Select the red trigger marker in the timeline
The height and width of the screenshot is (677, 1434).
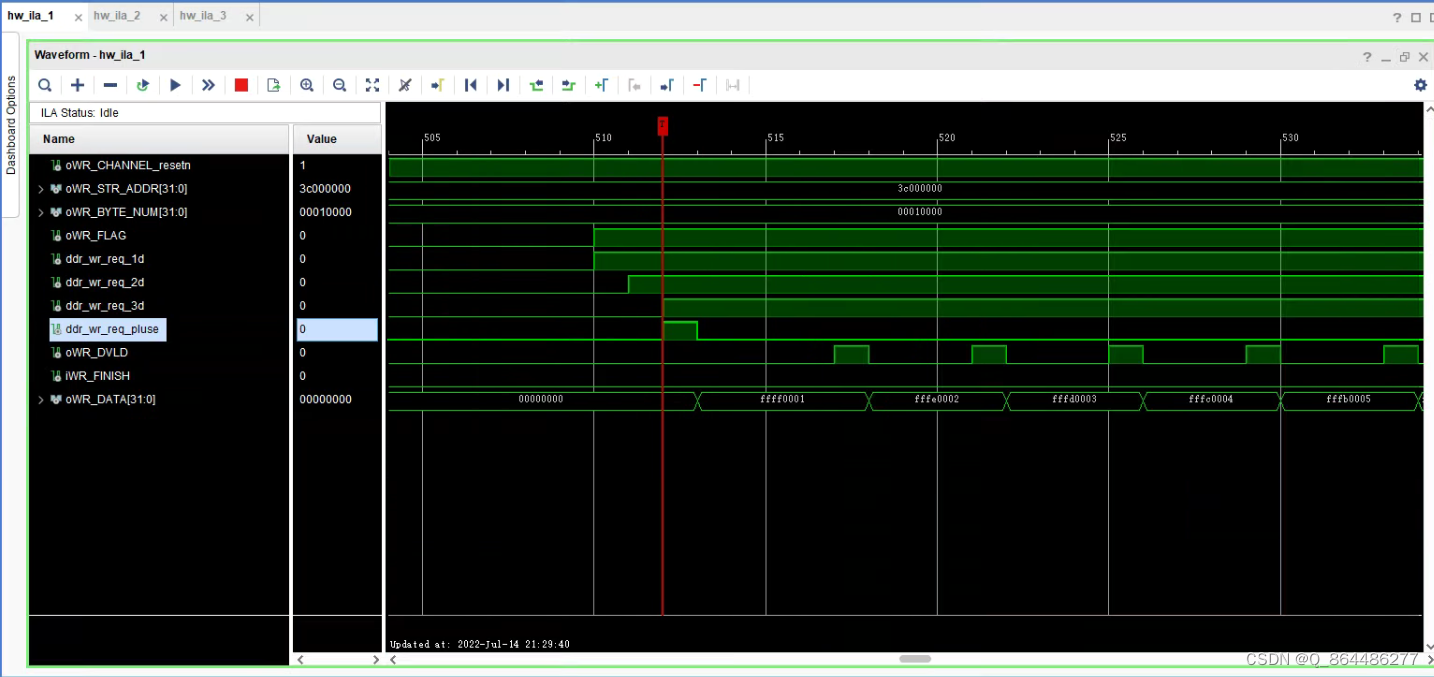pyautogui.click(x=662, y=125)
